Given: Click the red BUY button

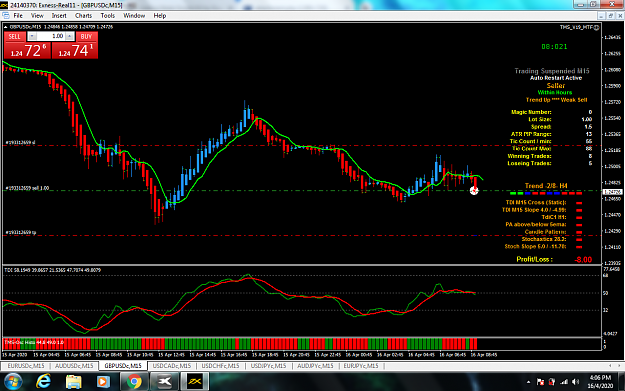Looking at the screenshot, I should [x=86, y=36].
